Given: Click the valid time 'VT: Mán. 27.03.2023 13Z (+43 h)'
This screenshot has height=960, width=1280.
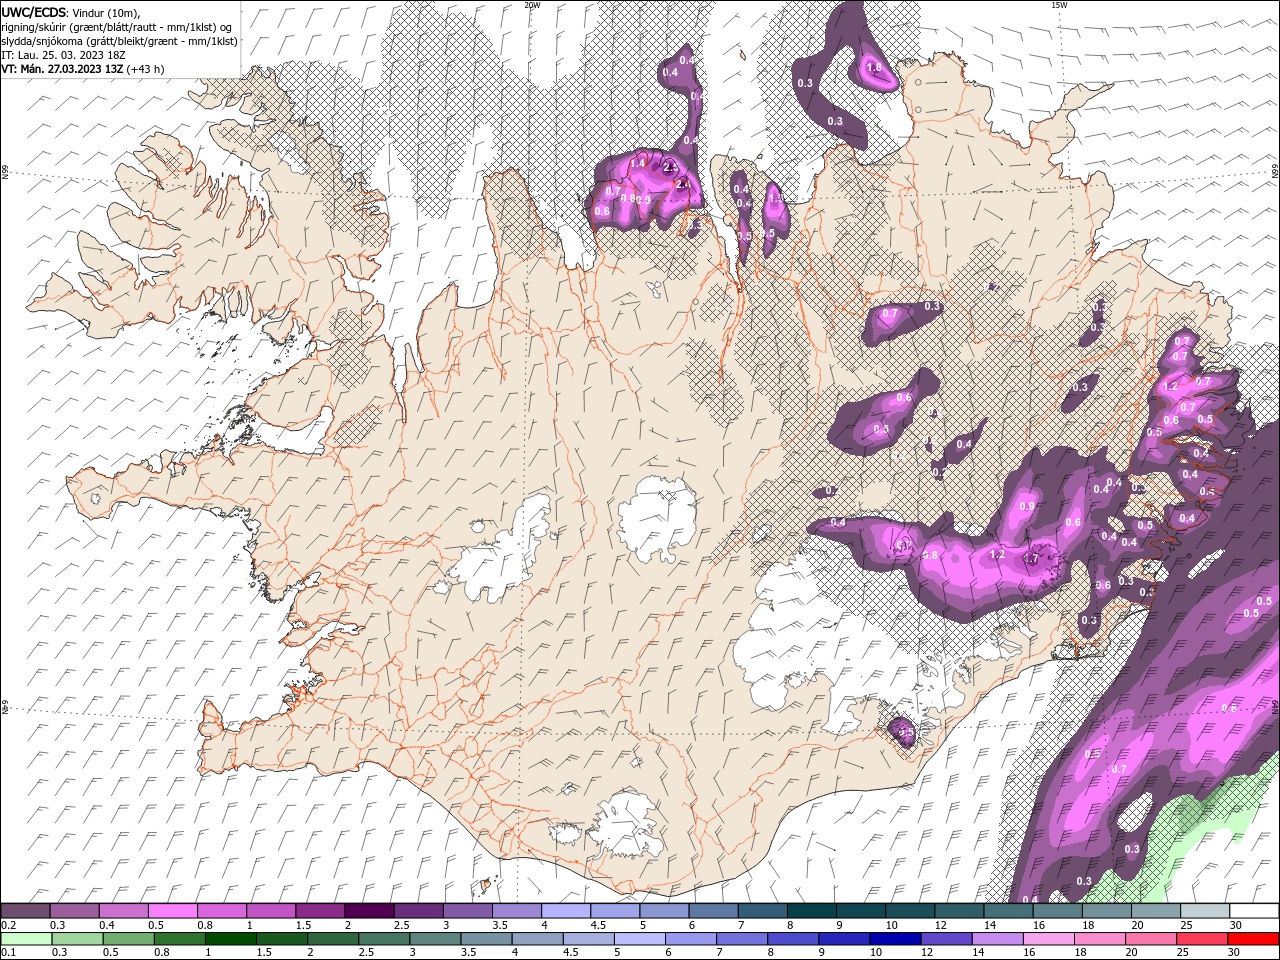Looking at the screenshot, I should click(x=83, y=69).
